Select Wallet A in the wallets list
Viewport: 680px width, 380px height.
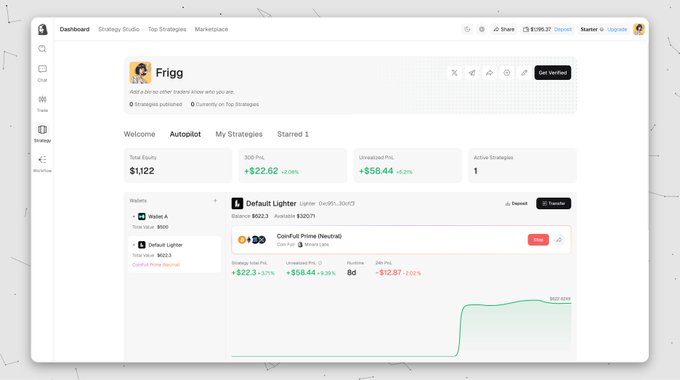[x=174, y=221]
